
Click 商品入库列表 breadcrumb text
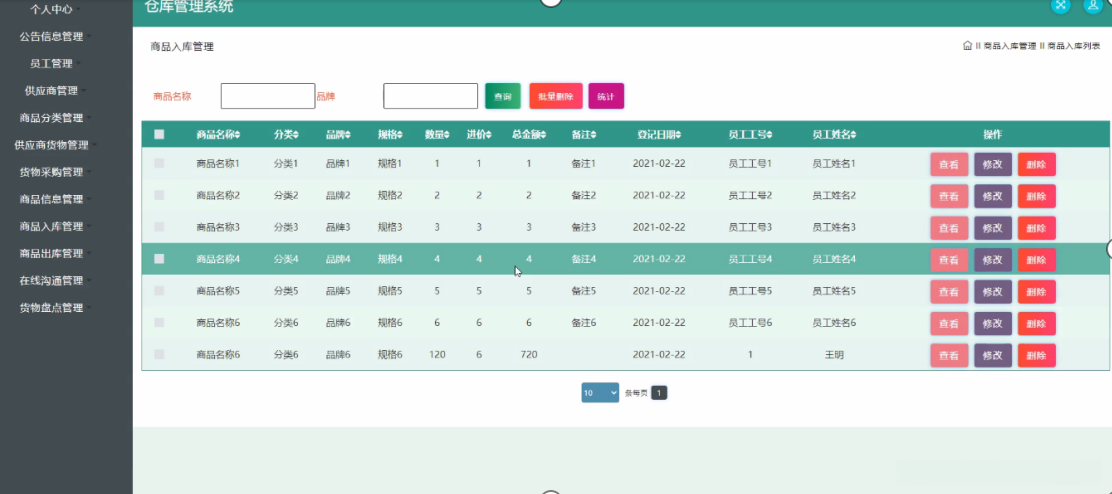click(1074, 46)
